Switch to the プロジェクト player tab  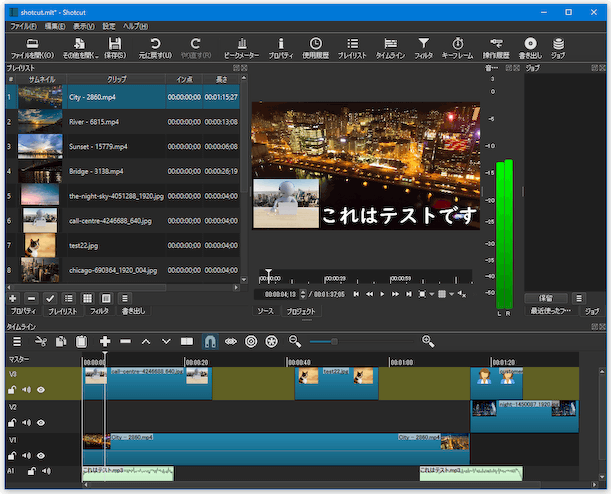coord(301,311)
